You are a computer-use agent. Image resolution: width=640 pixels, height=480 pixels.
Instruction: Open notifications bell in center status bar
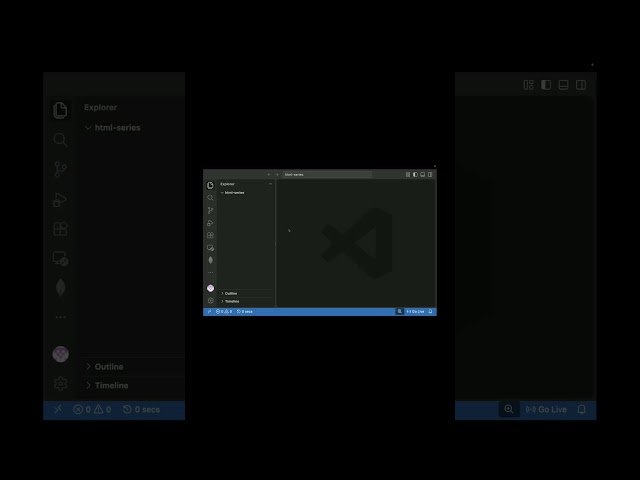point(430,311)
